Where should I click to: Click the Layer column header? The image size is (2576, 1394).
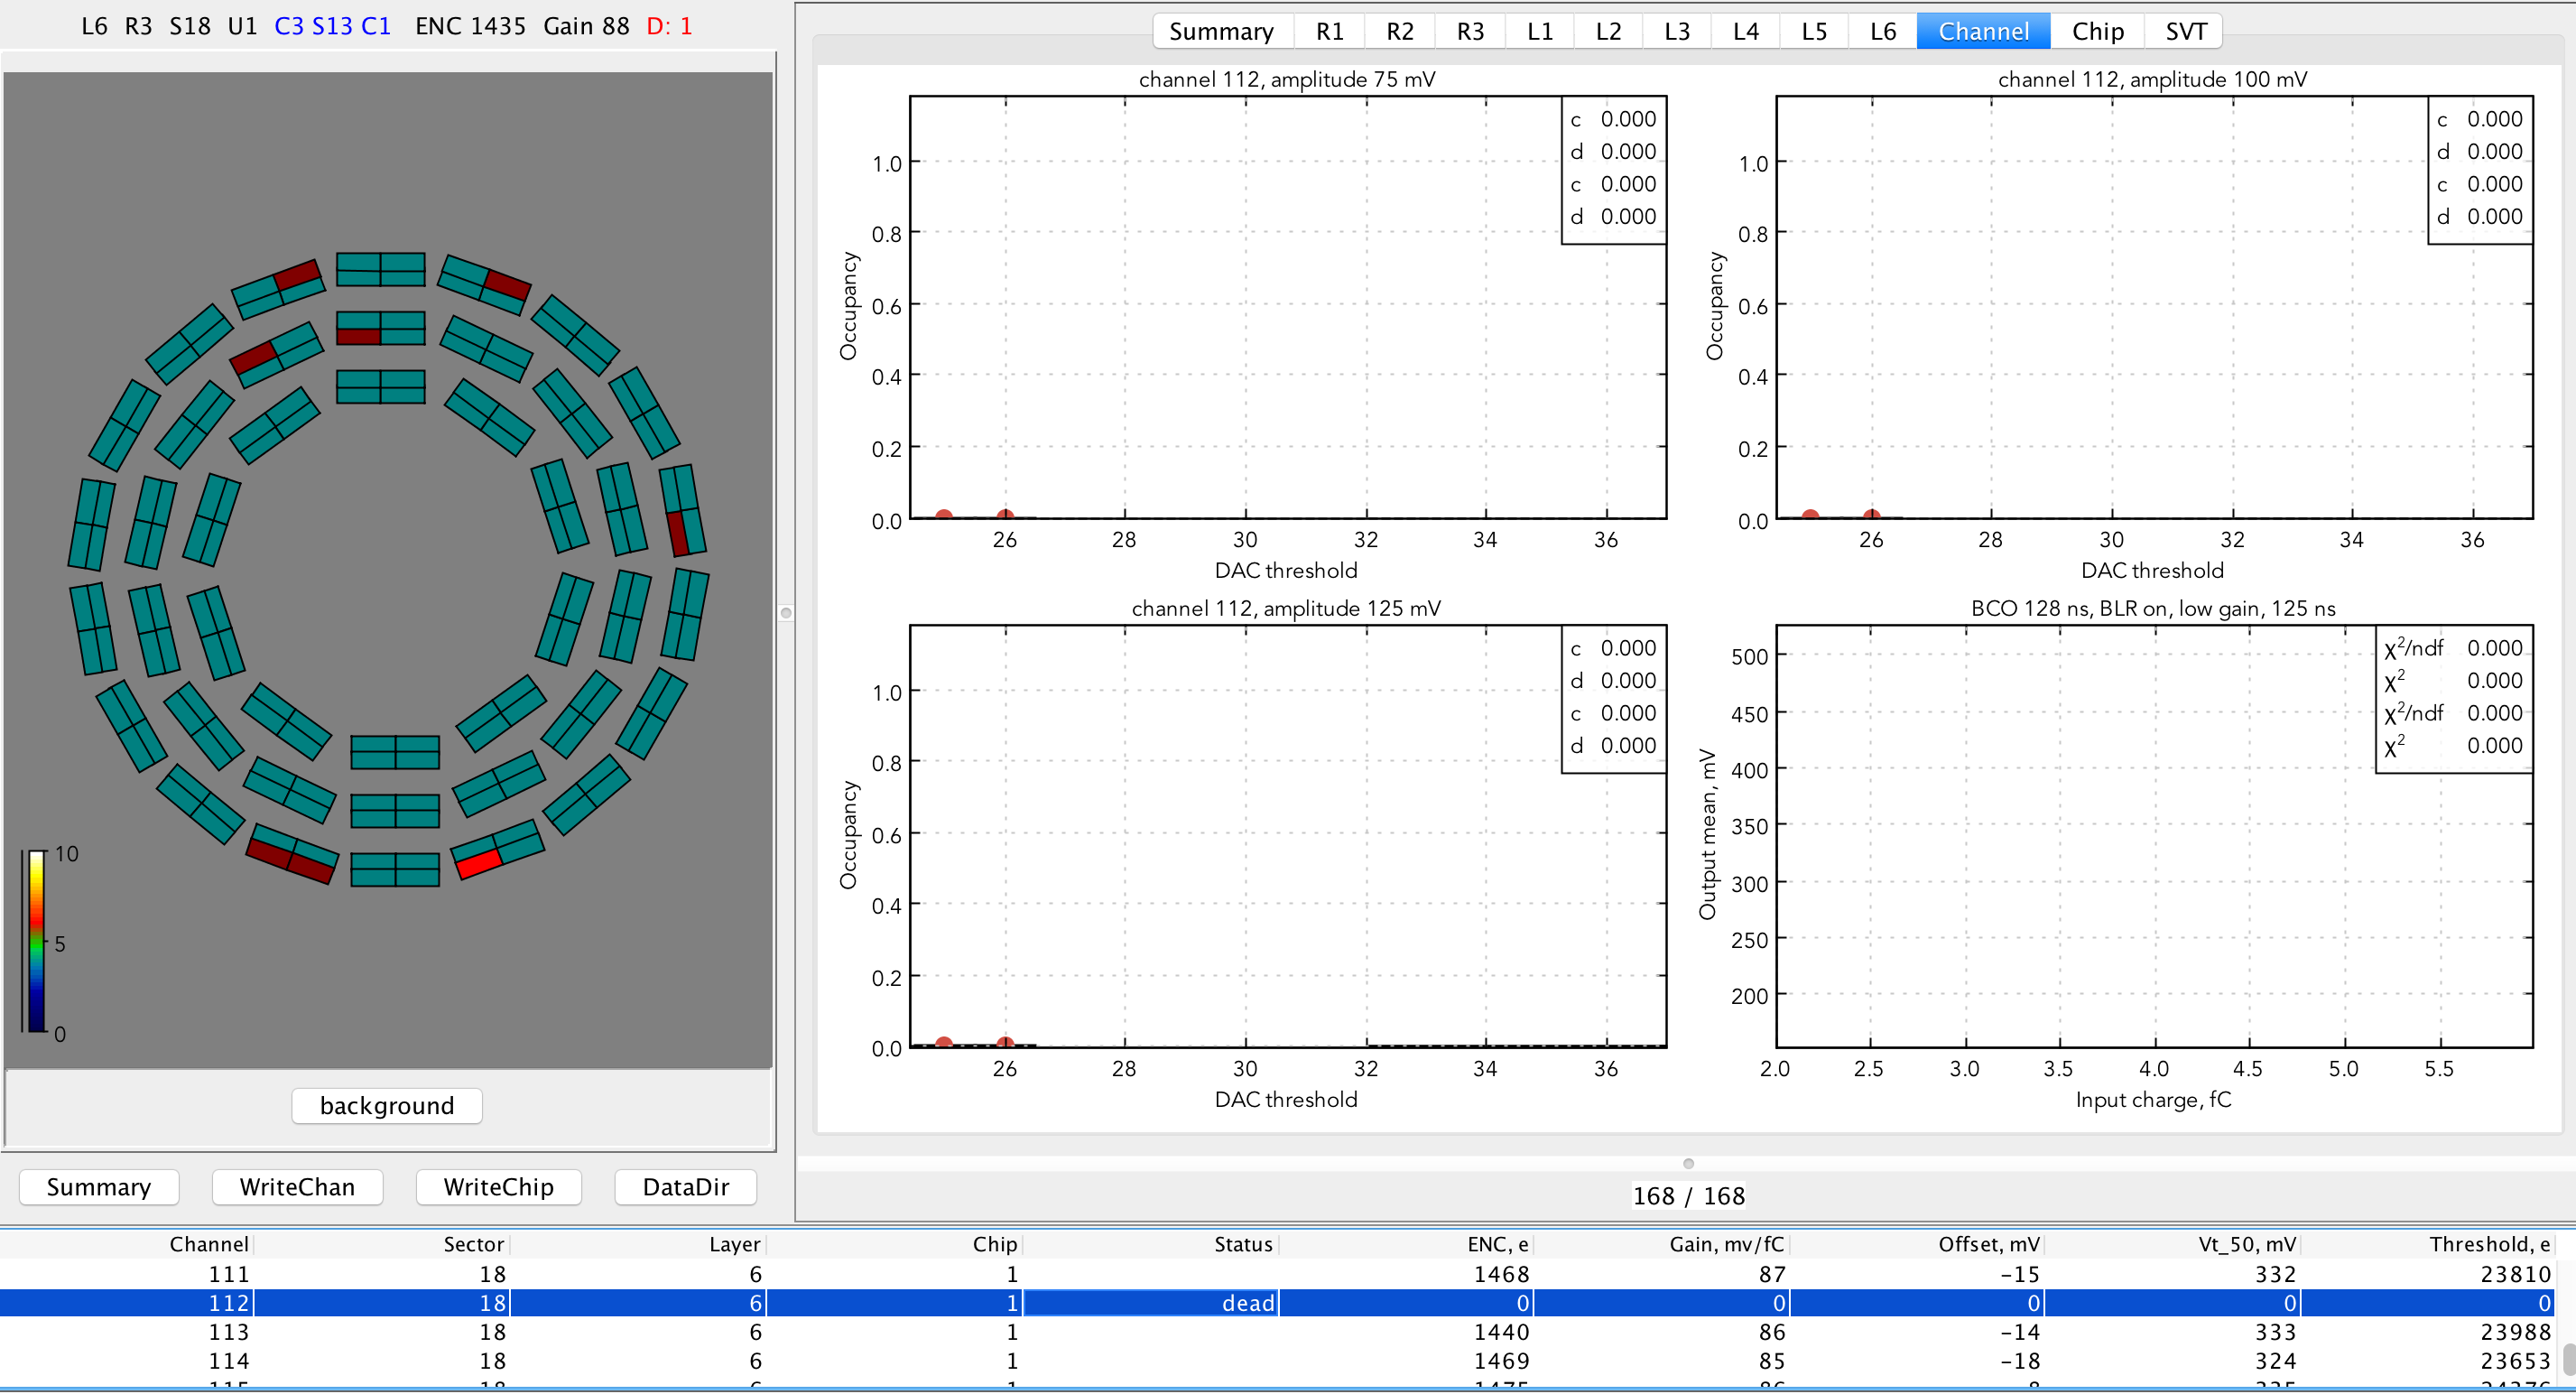[x=638, y=1244]
